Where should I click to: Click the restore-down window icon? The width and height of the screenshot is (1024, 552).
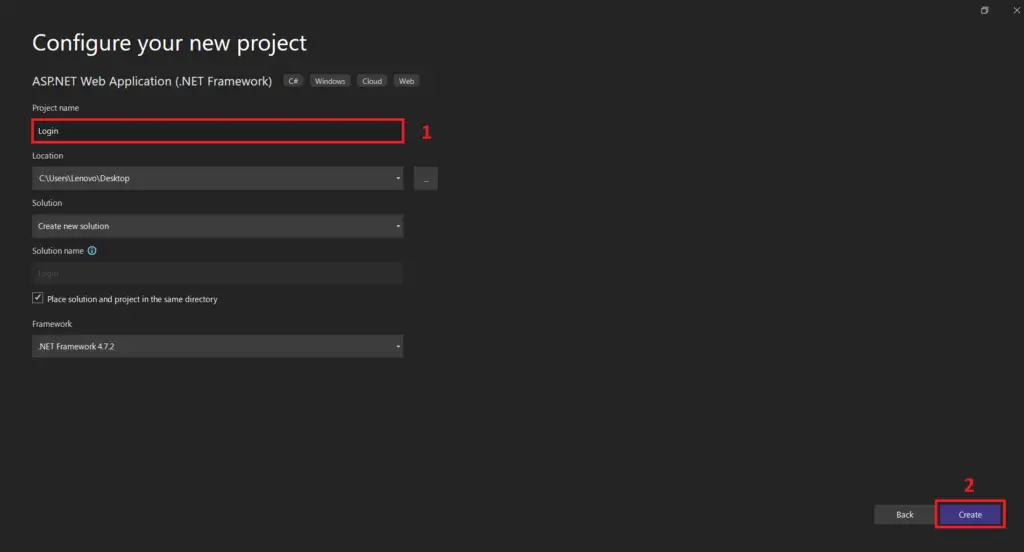985,10
